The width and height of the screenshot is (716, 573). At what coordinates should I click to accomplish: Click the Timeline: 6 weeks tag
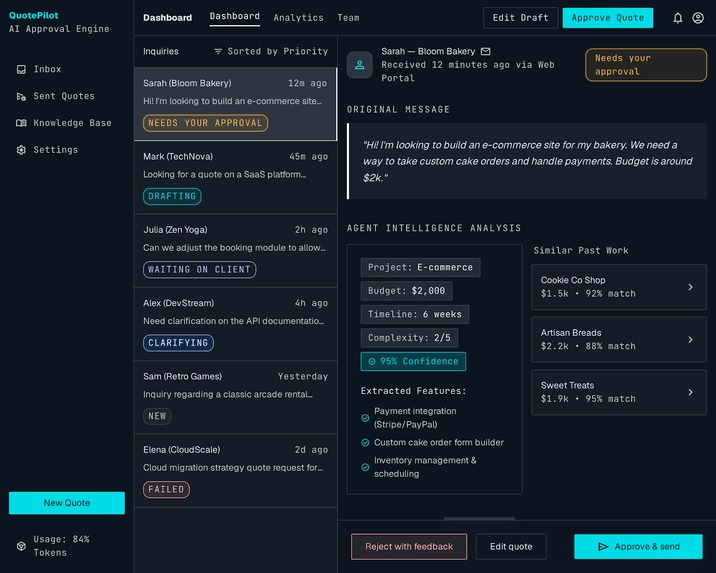pyautogui.click(x=415, y=314)
